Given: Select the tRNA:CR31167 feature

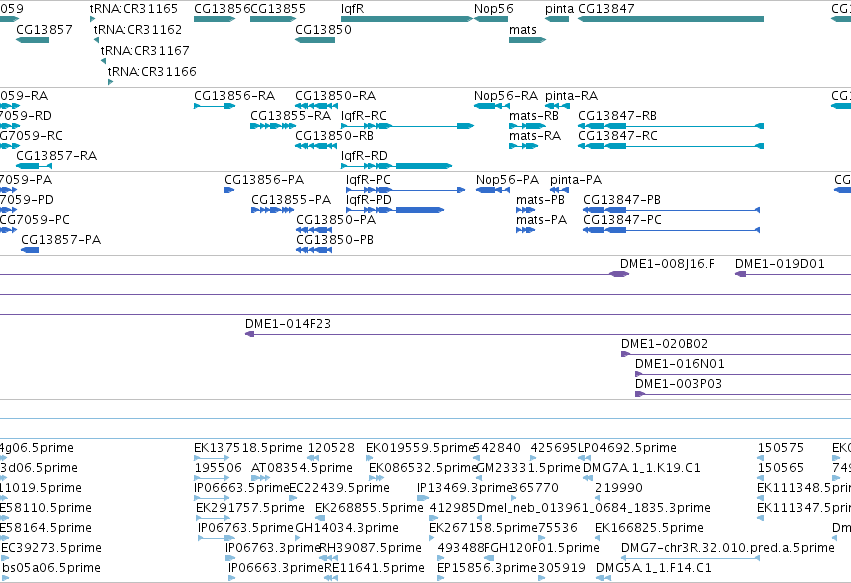Looking at the screenshot, I should [103, 61].
